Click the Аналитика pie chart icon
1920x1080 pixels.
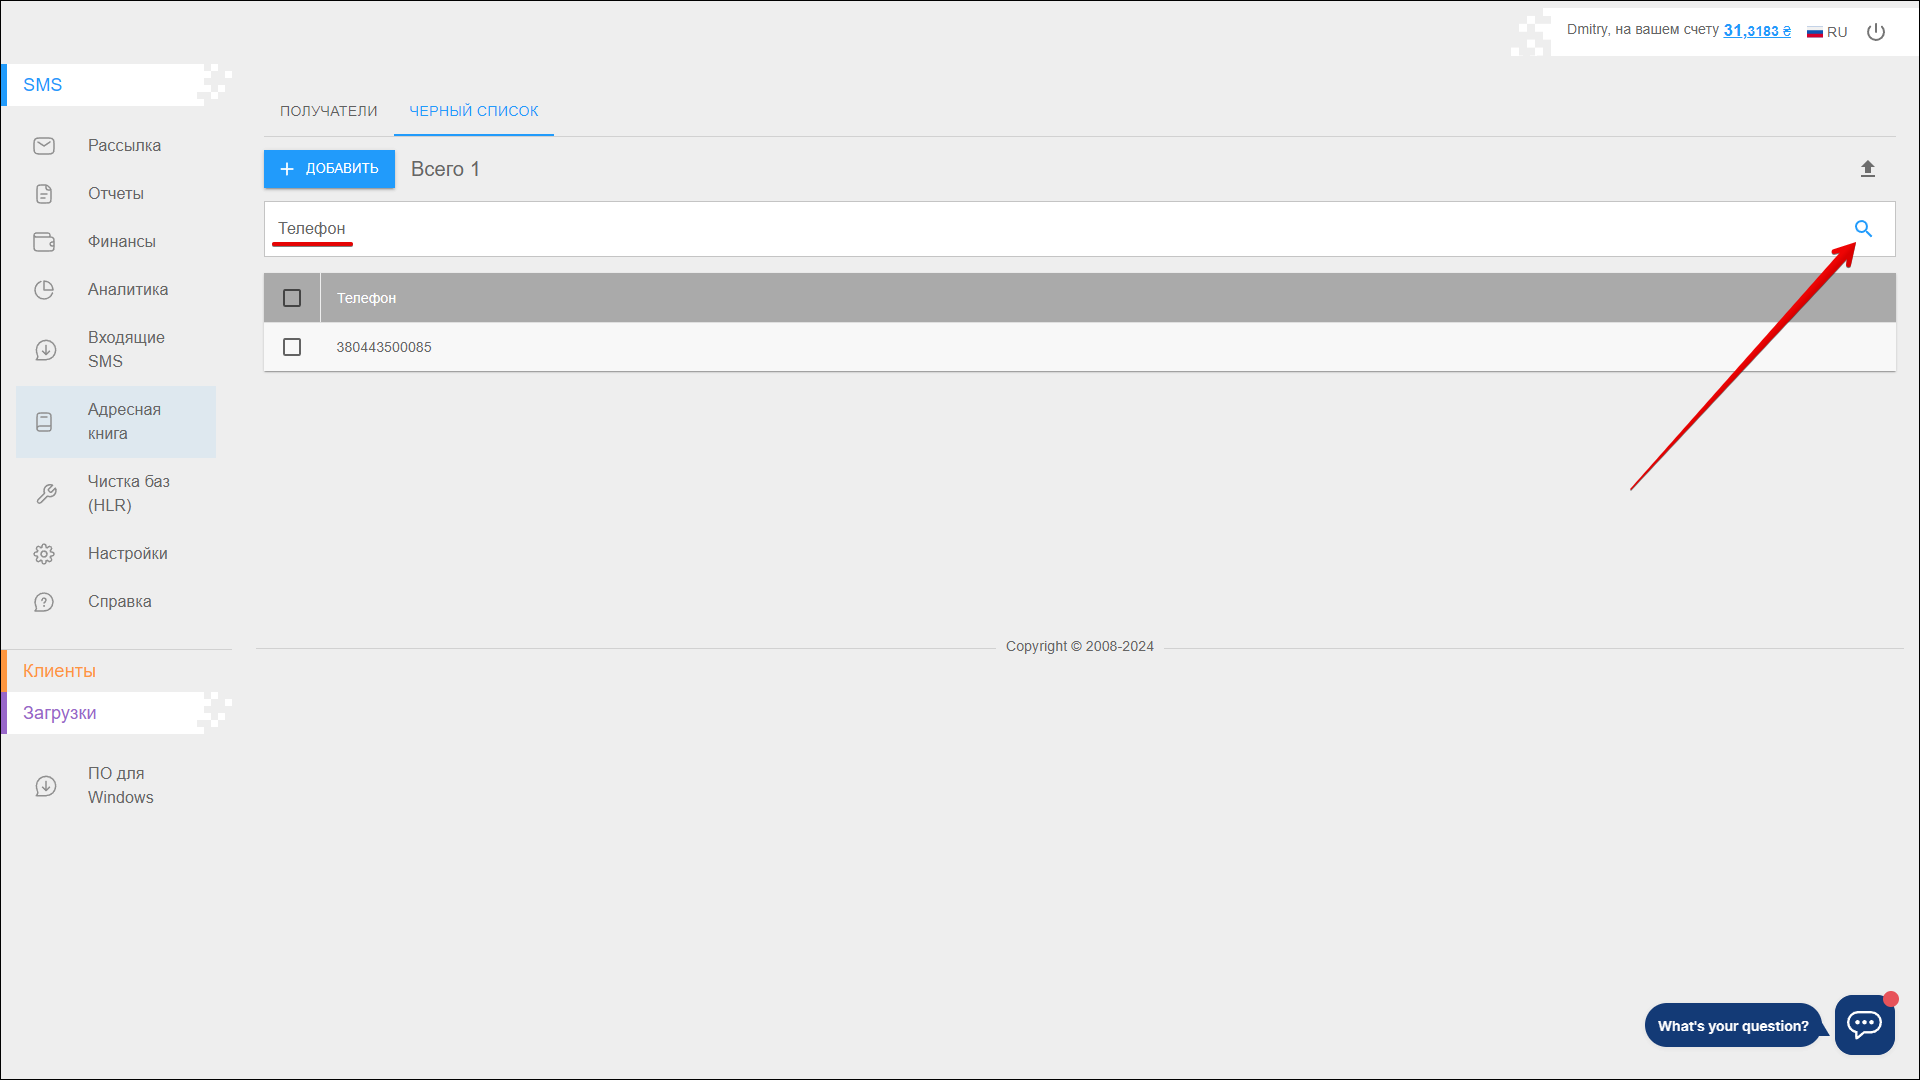44,290
